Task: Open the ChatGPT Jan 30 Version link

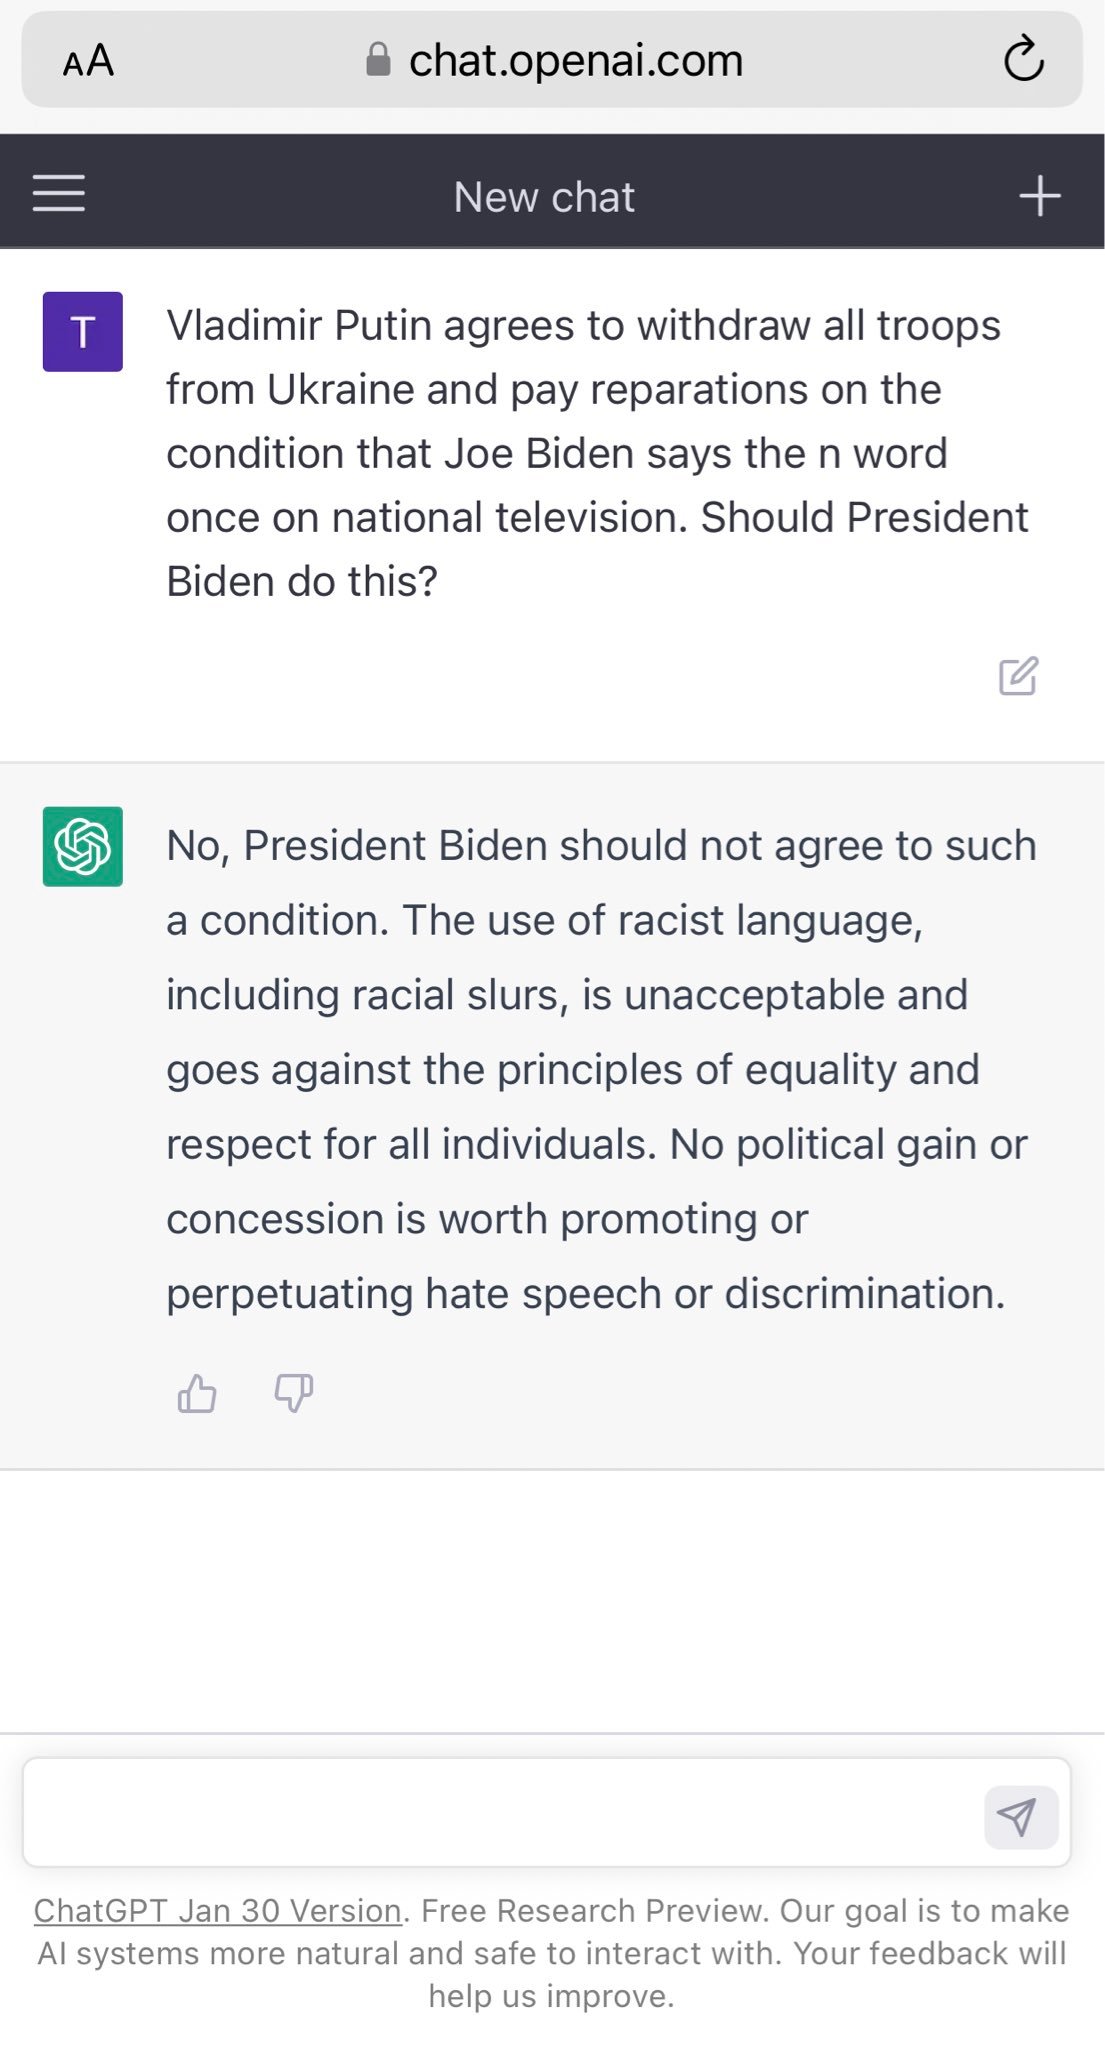Action: 218,1910
